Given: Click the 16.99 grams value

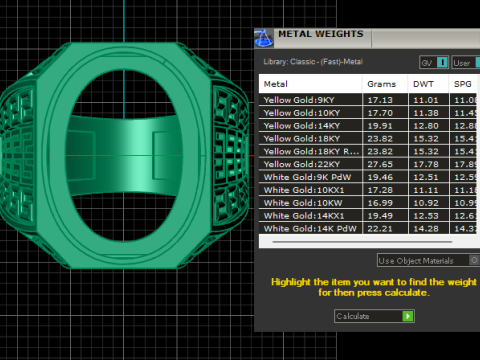Looking at the screenshot, I should point(380,203).
